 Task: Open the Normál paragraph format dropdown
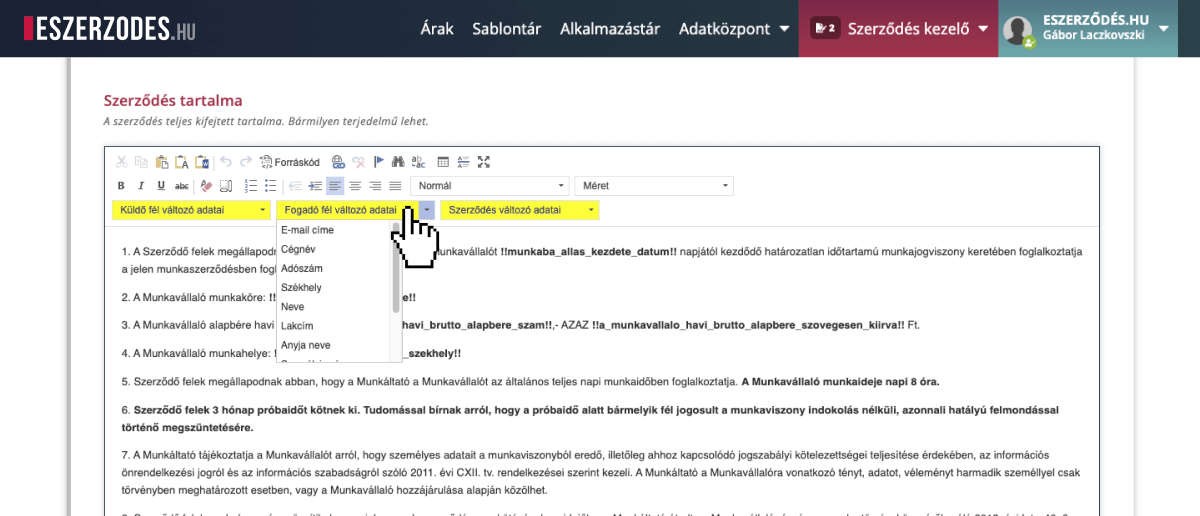(x=489, y=186)
